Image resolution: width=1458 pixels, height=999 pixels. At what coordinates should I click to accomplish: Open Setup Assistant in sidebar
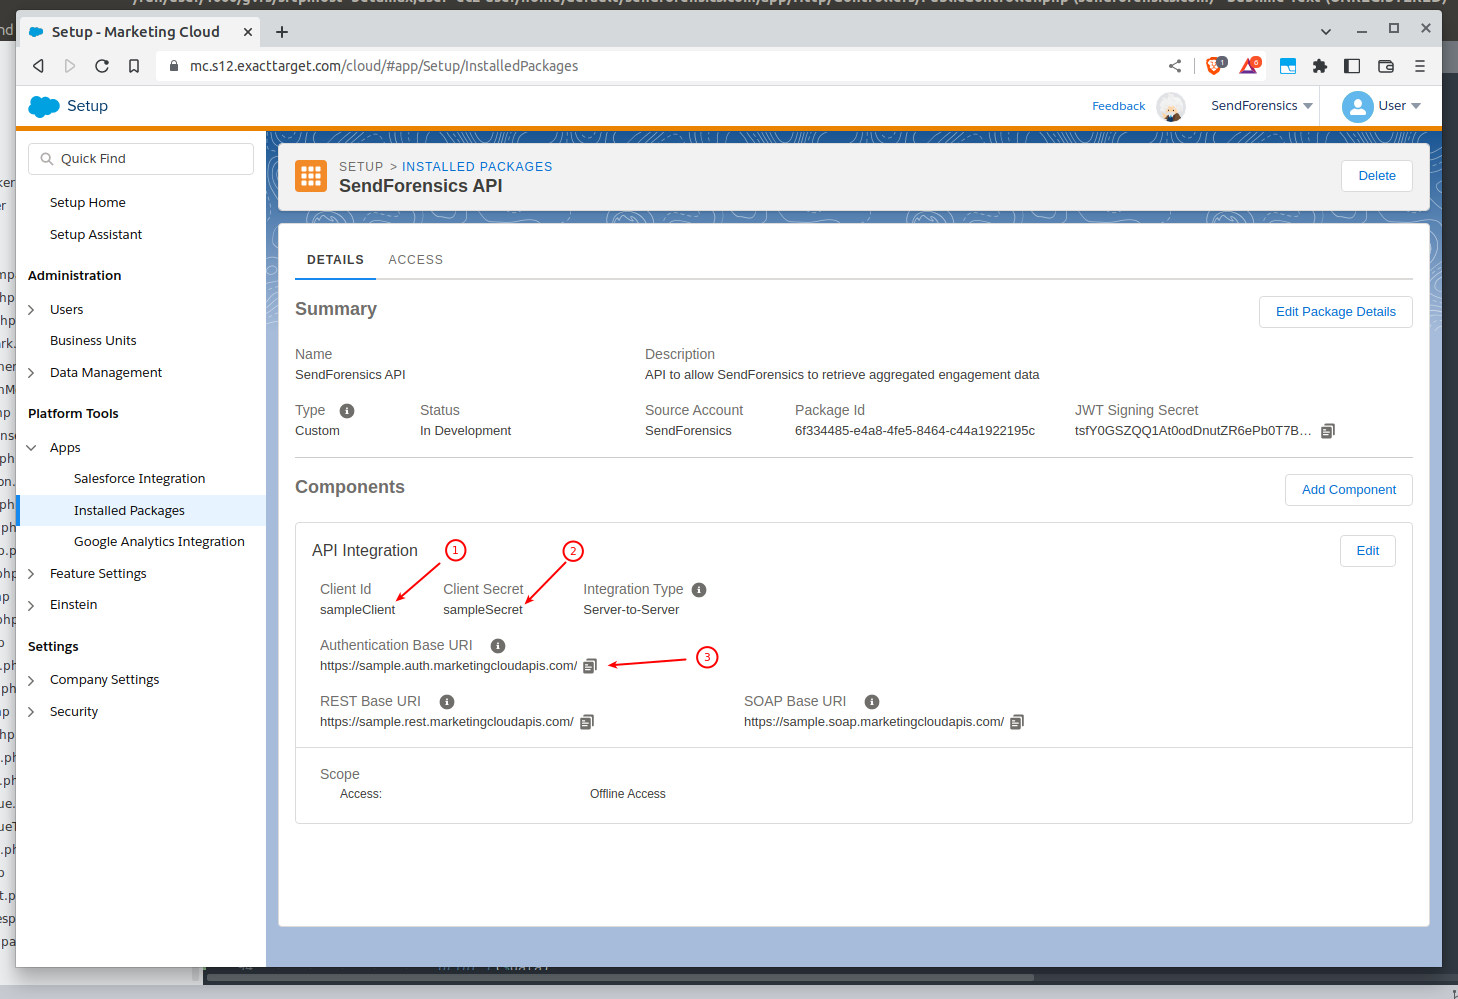pos(96,235)
